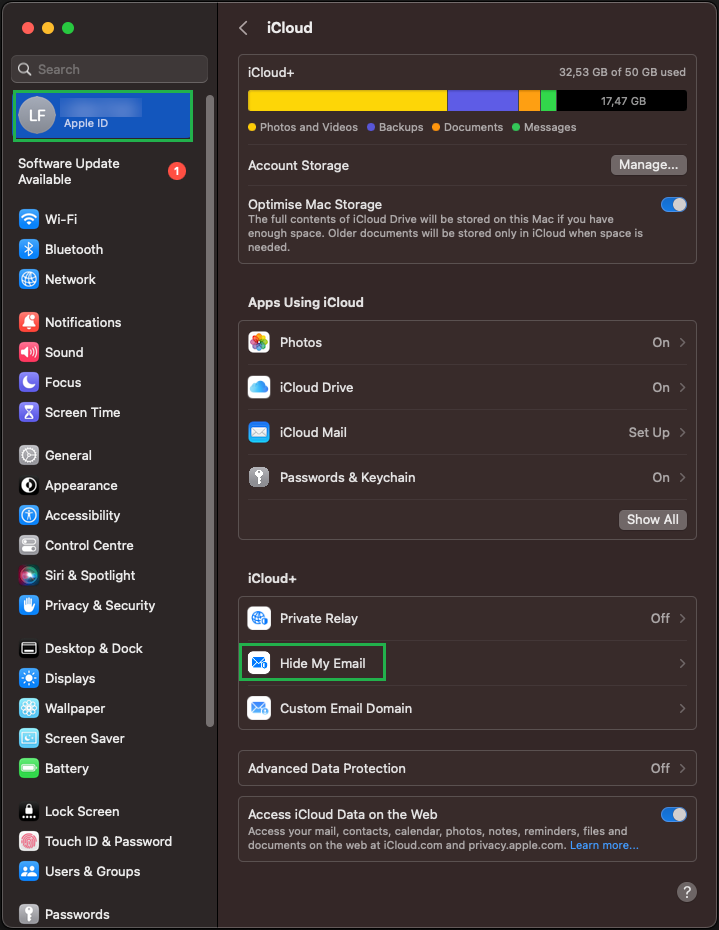719x930 pixels.
Task: Click yellow Photos and Videos storage segment
Action: (x=347, y=100)
